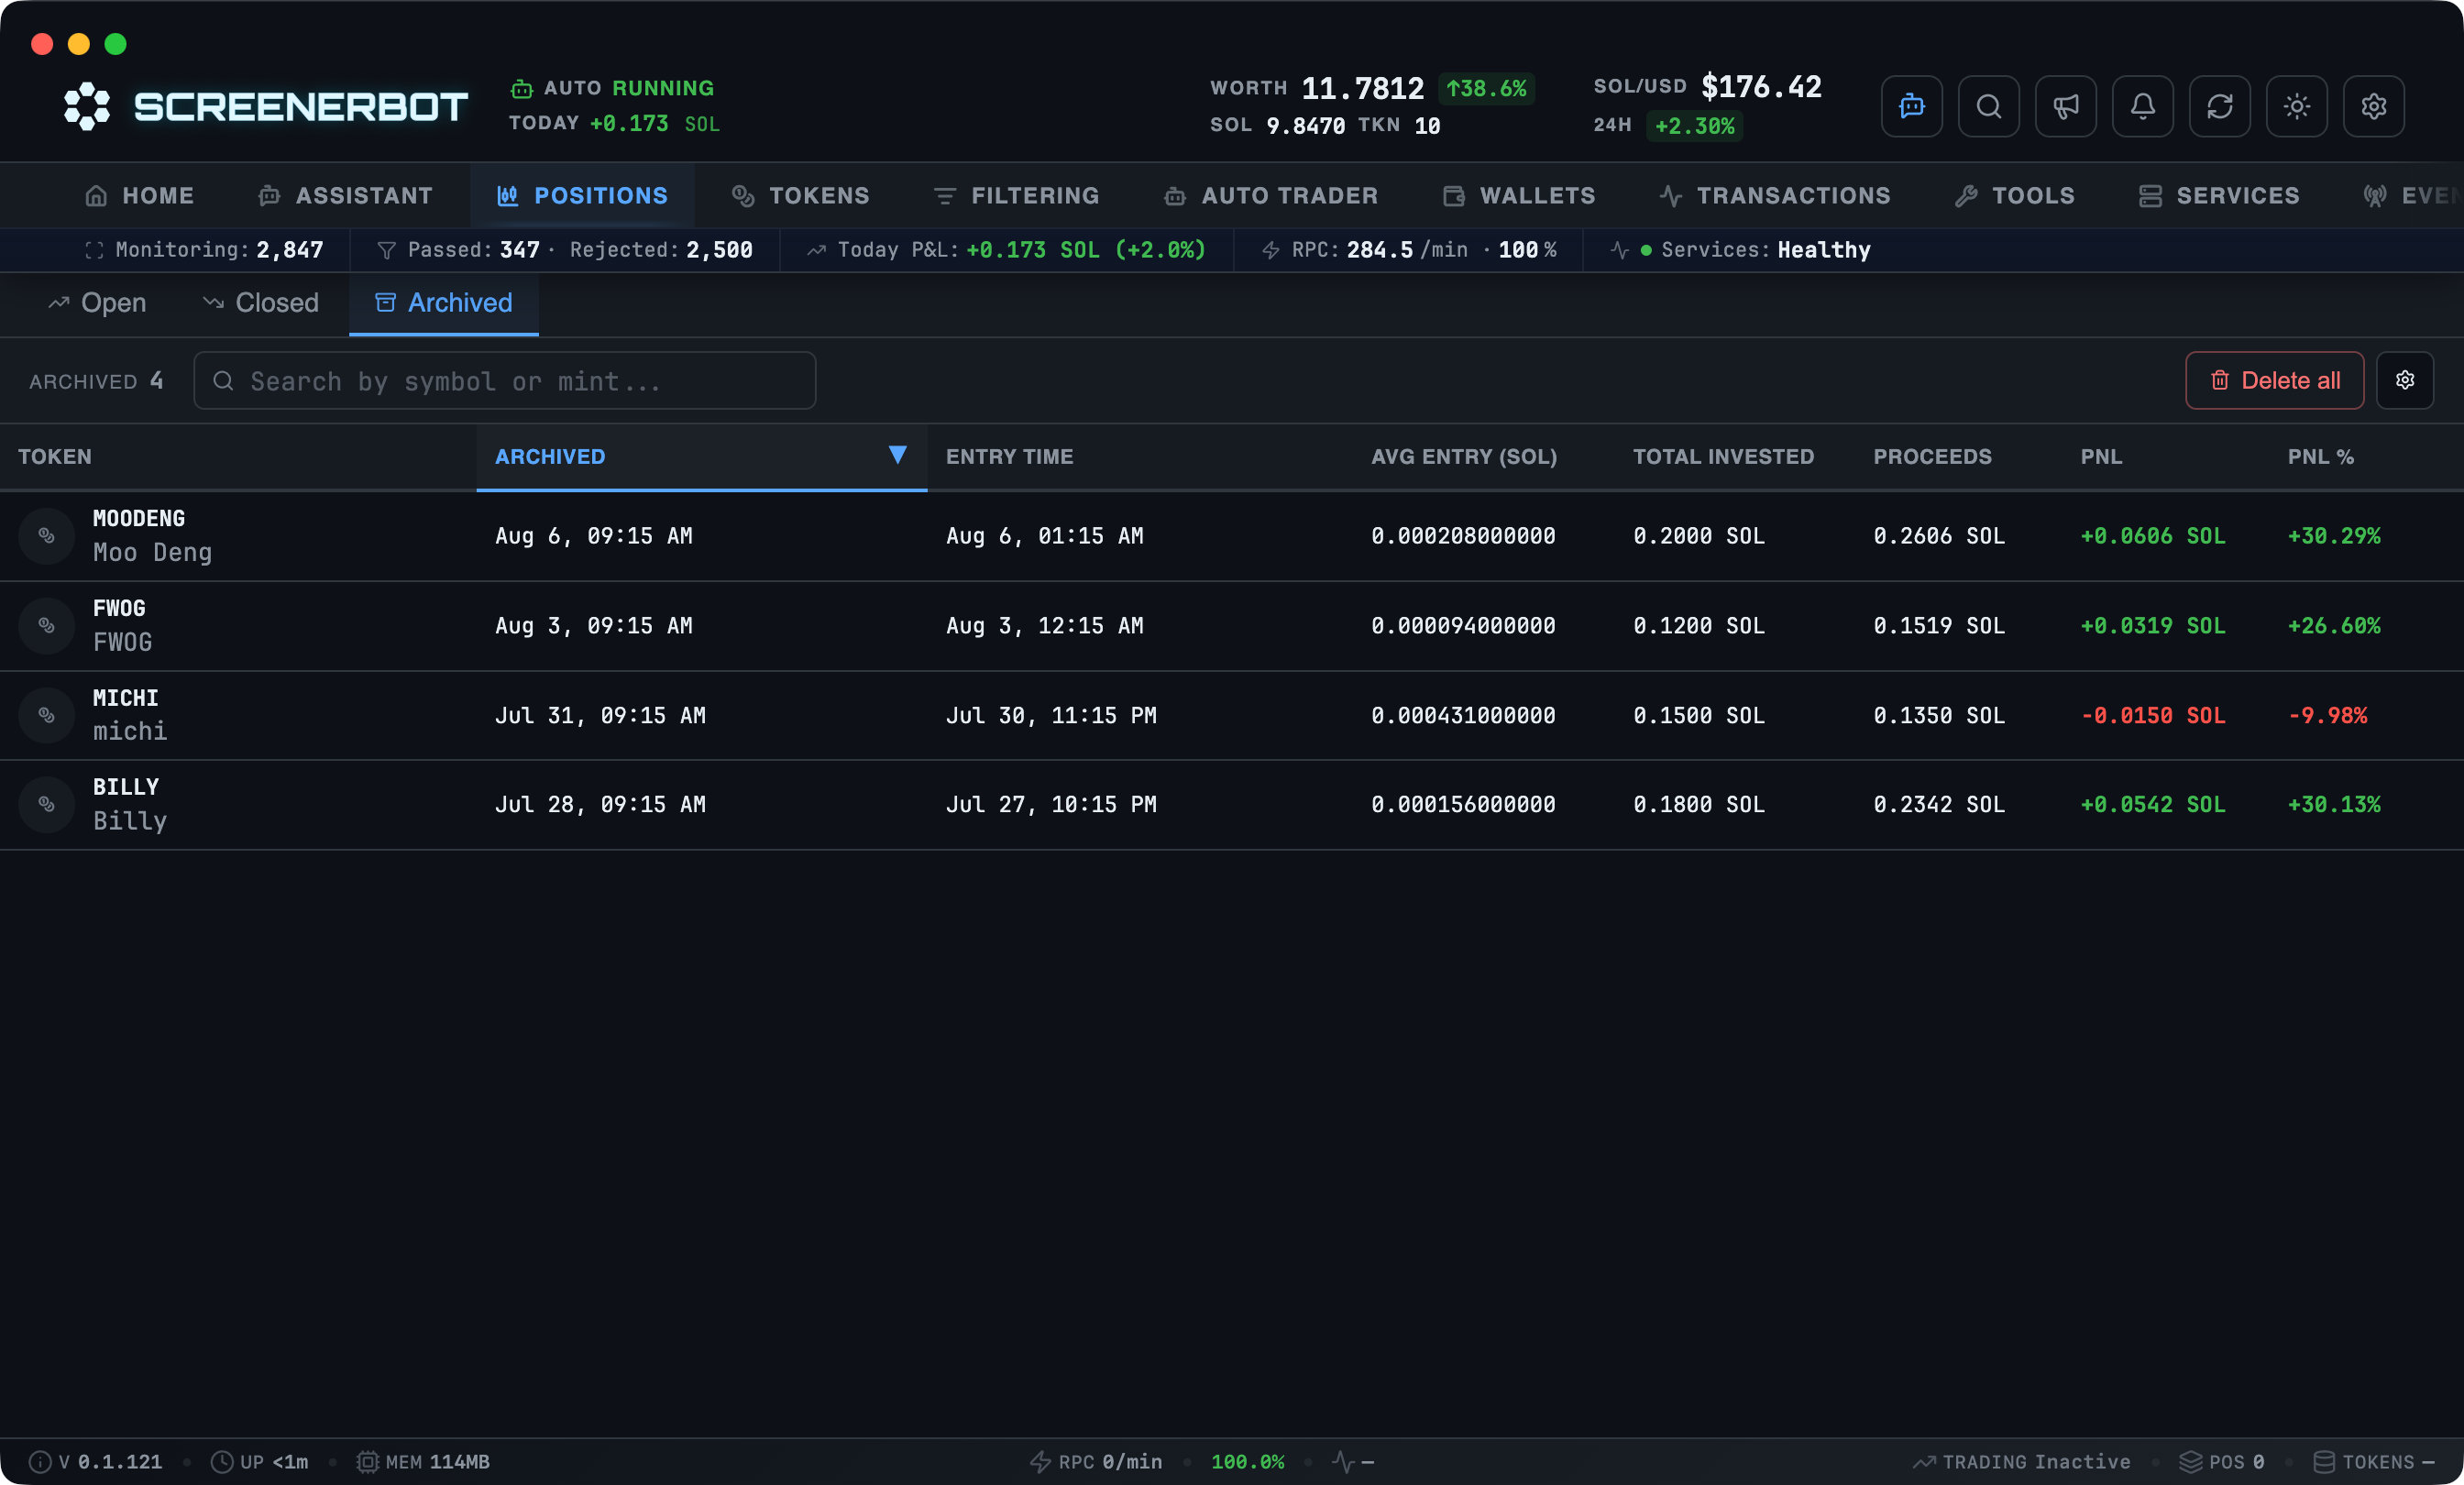The height and width of the screenshot is (1485, 2464).
Task: Switch to the FILTERING tab
Action: coord(1015,196)
